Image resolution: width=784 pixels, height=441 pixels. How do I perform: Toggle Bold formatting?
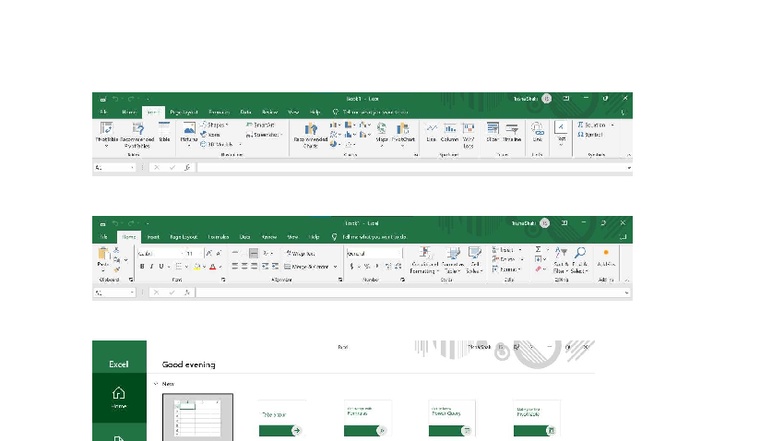142,266
